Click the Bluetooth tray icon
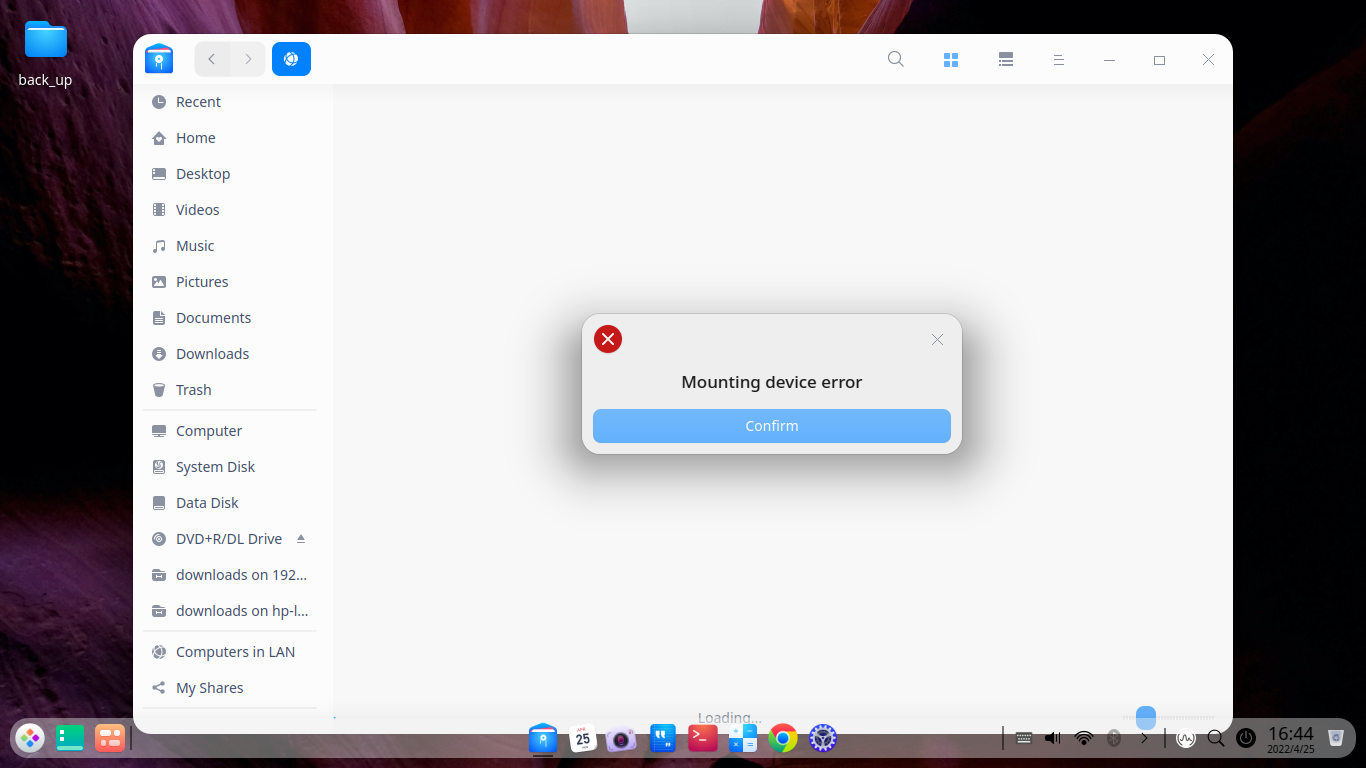1366x768 pixels. pyautogui.click(x=1114, y=739)
